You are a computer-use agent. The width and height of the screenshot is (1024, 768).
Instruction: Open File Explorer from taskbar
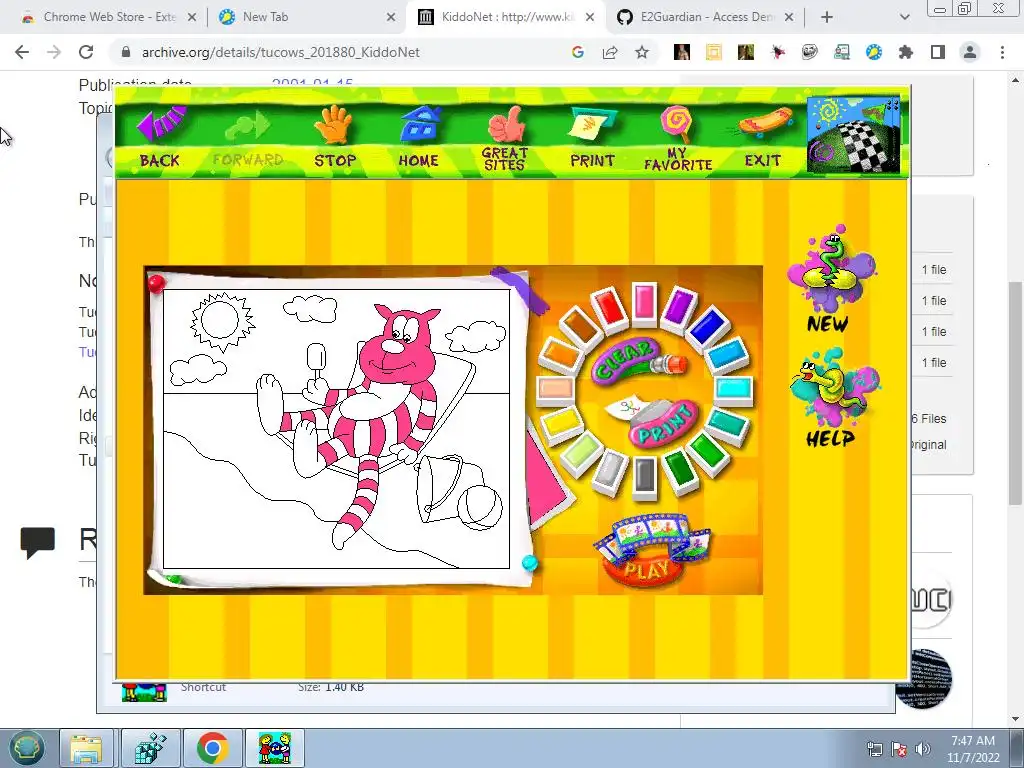[86, 748]
